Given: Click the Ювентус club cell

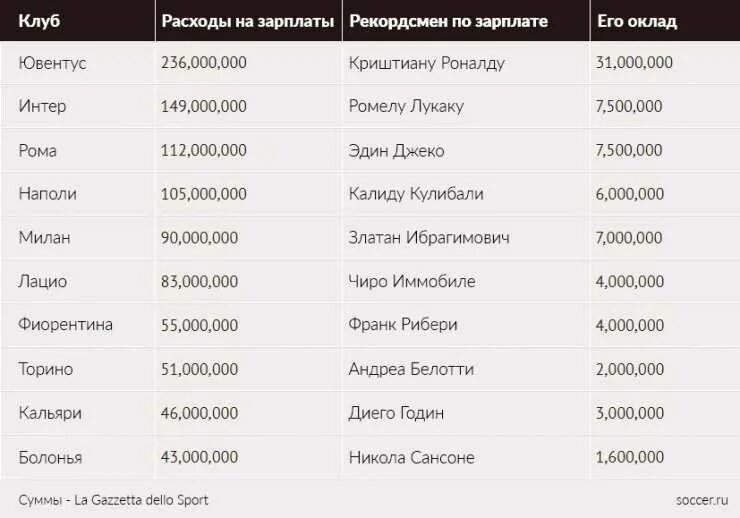Looking at the screenshot, I should 52,63.
